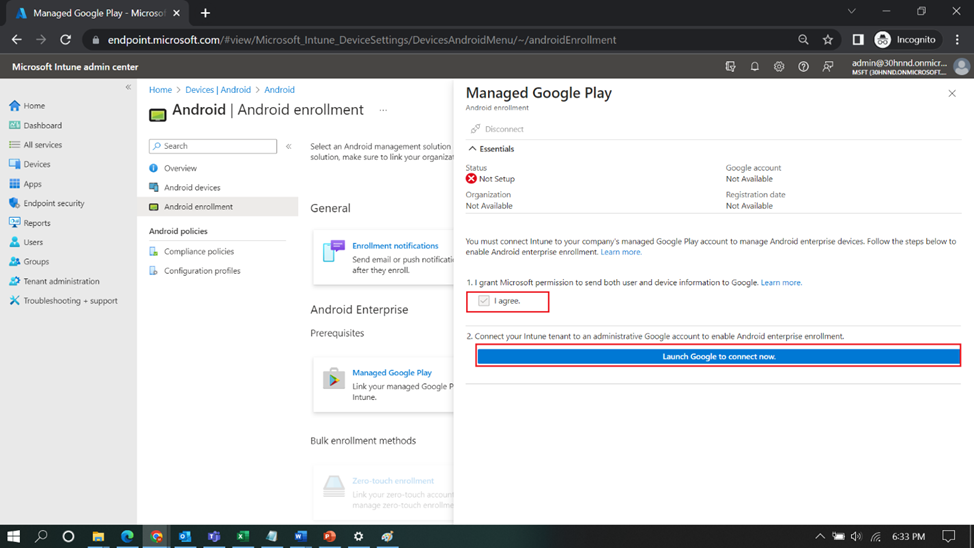Viewport: 974px width, 548px height.
Task: Open File Explorer from taskbar
Action: point(98,536)
